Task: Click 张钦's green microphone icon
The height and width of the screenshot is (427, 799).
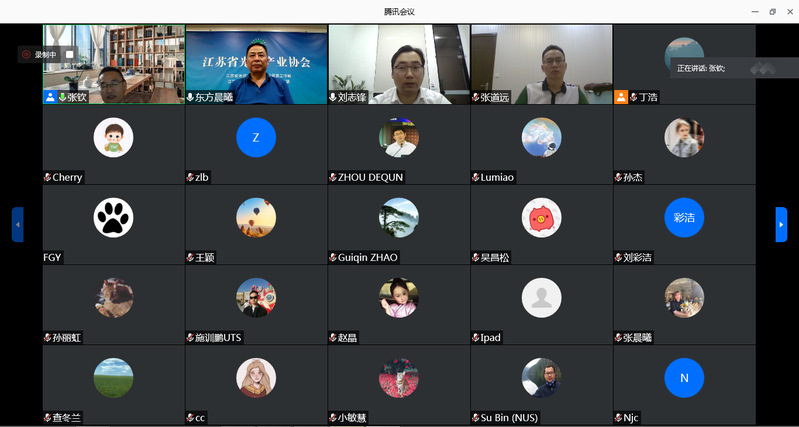Action: coord(62,98)
